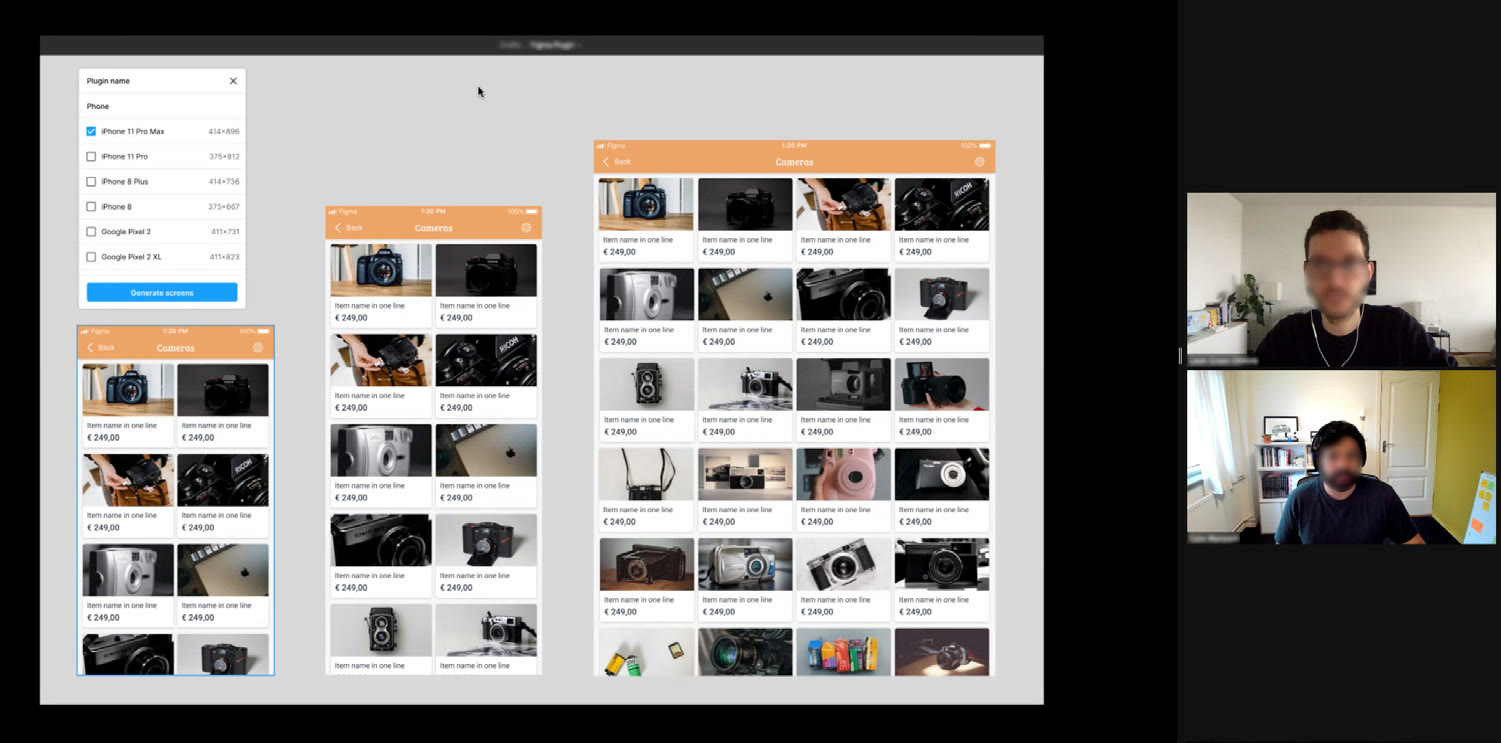This screenshot has width=1501, height=743.
Task: Select the pink instant camera thumbnail
Action: pyautogui.click(x=843, y=474)
